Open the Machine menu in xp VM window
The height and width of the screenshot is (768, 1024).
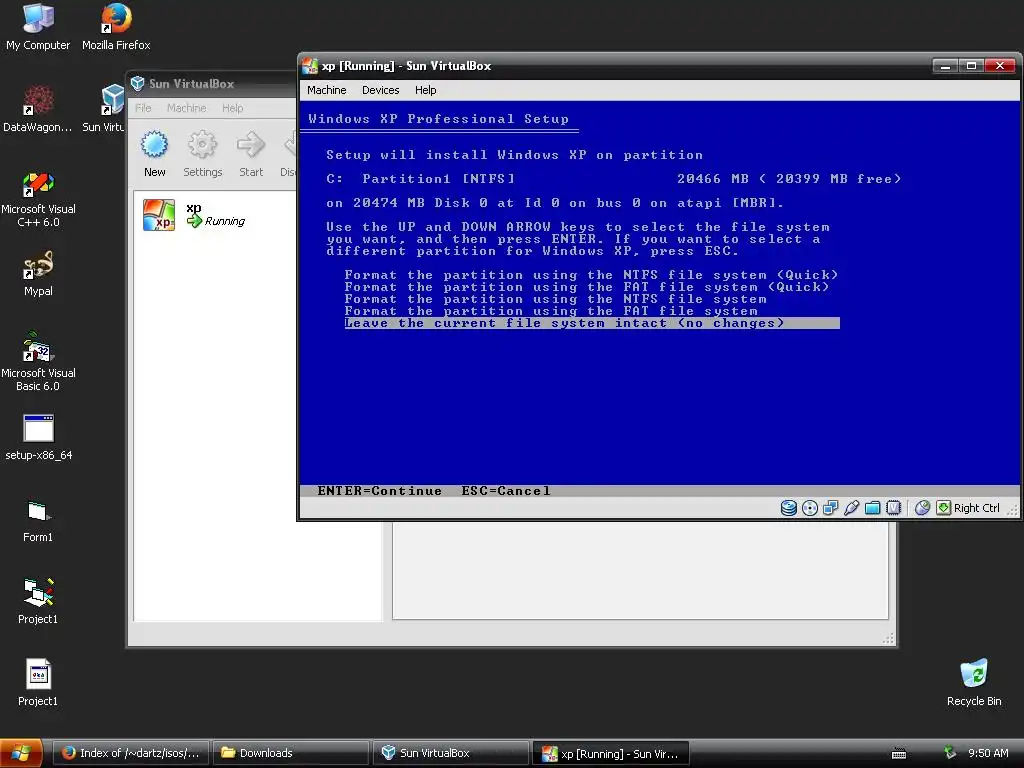click(327, 90)
